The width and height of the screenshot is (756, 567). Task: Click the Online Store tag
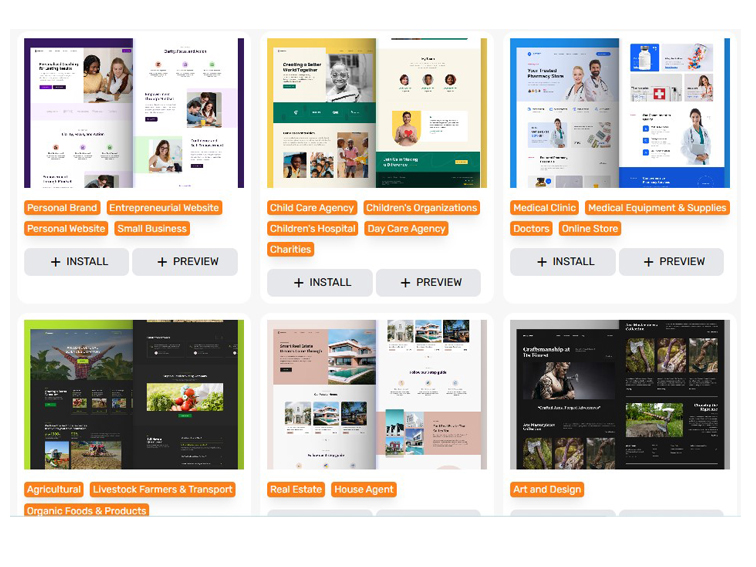[x=590, y=229]
